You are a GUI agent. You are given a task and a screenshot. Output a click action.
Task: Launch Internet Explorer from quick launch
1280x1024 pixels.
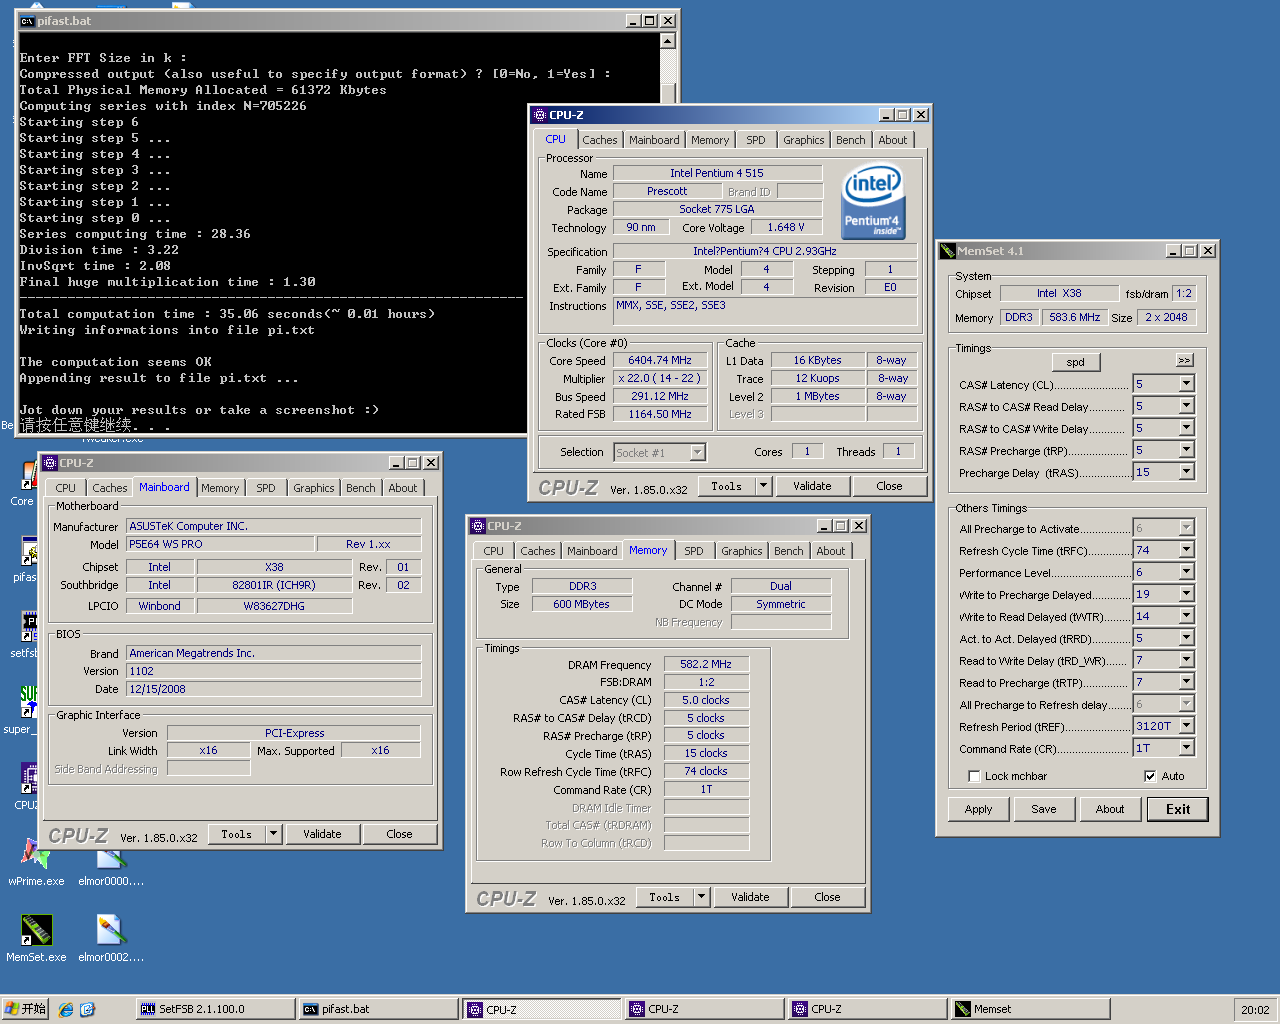(x=66, y=1010)
